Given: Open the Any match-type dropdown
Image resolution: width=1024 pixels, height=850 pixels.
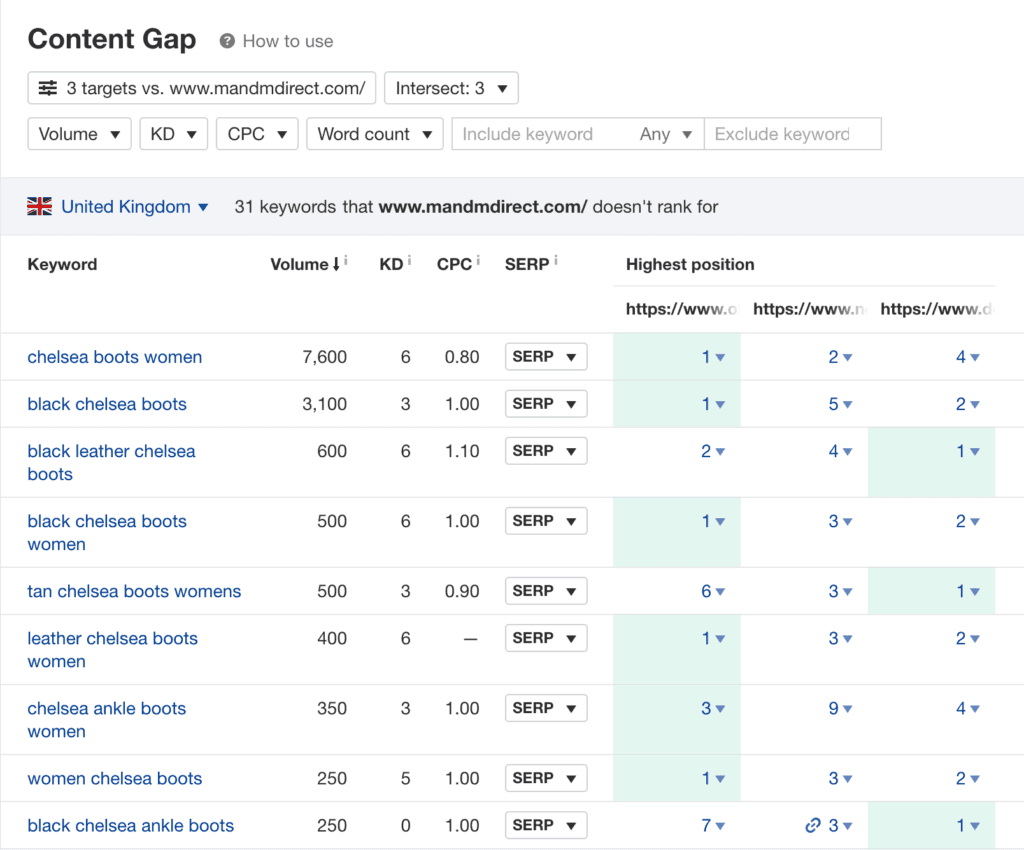Looking at the screenshot, I should (x=665, y=134).
